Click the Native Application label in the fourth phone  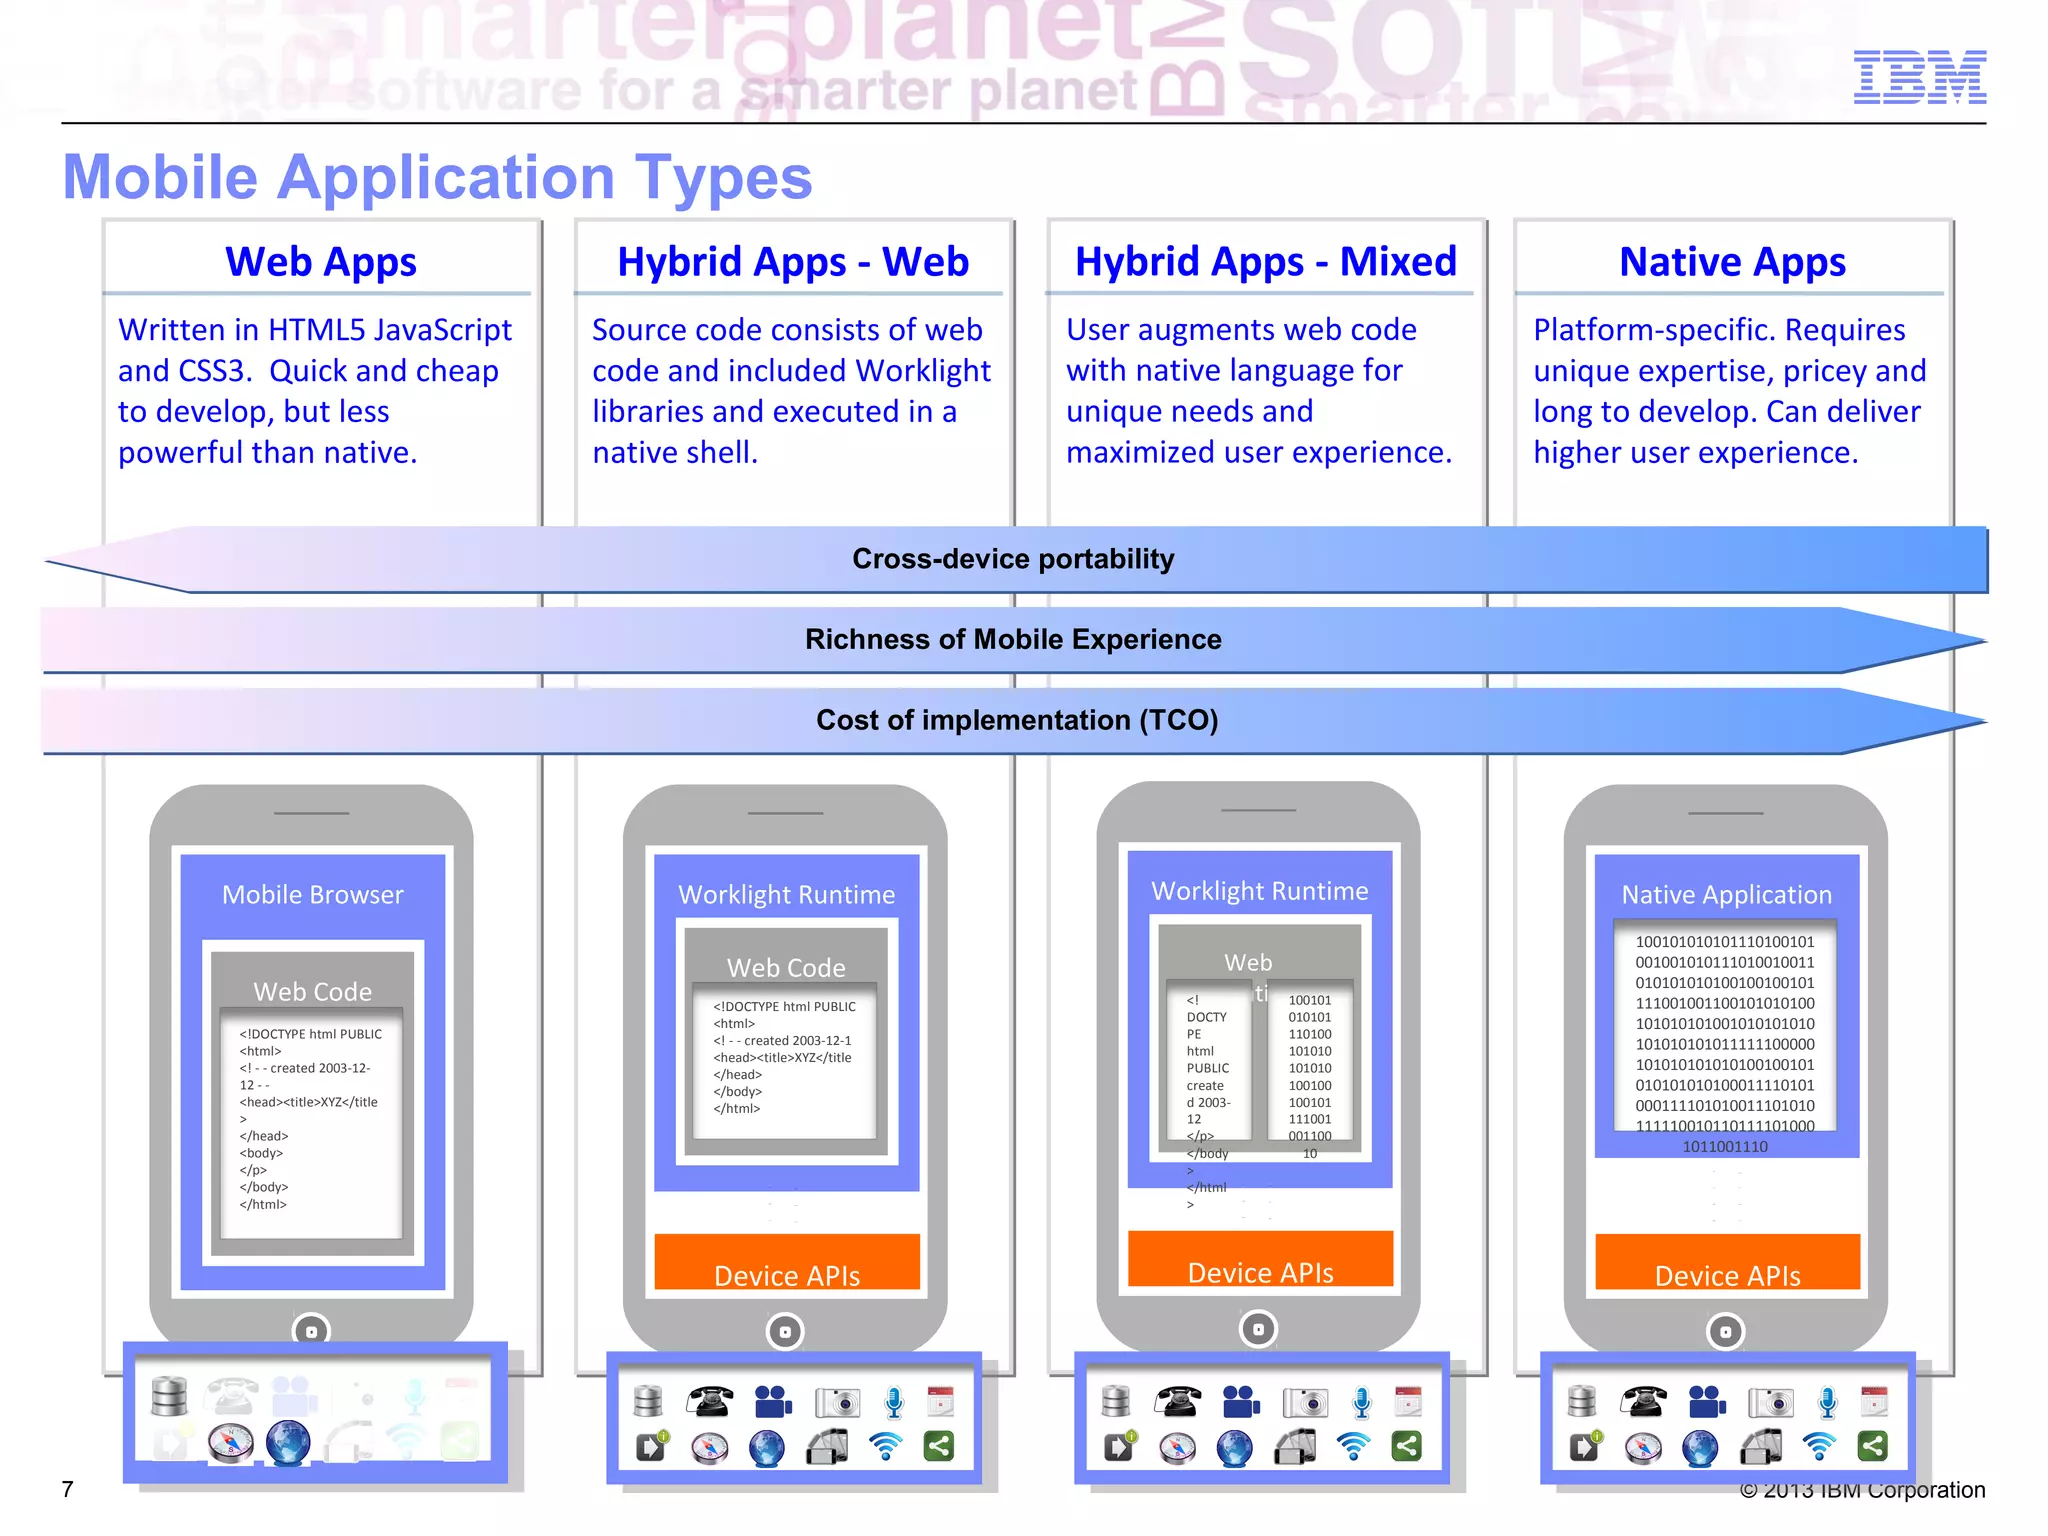(x=1727, y=894)
